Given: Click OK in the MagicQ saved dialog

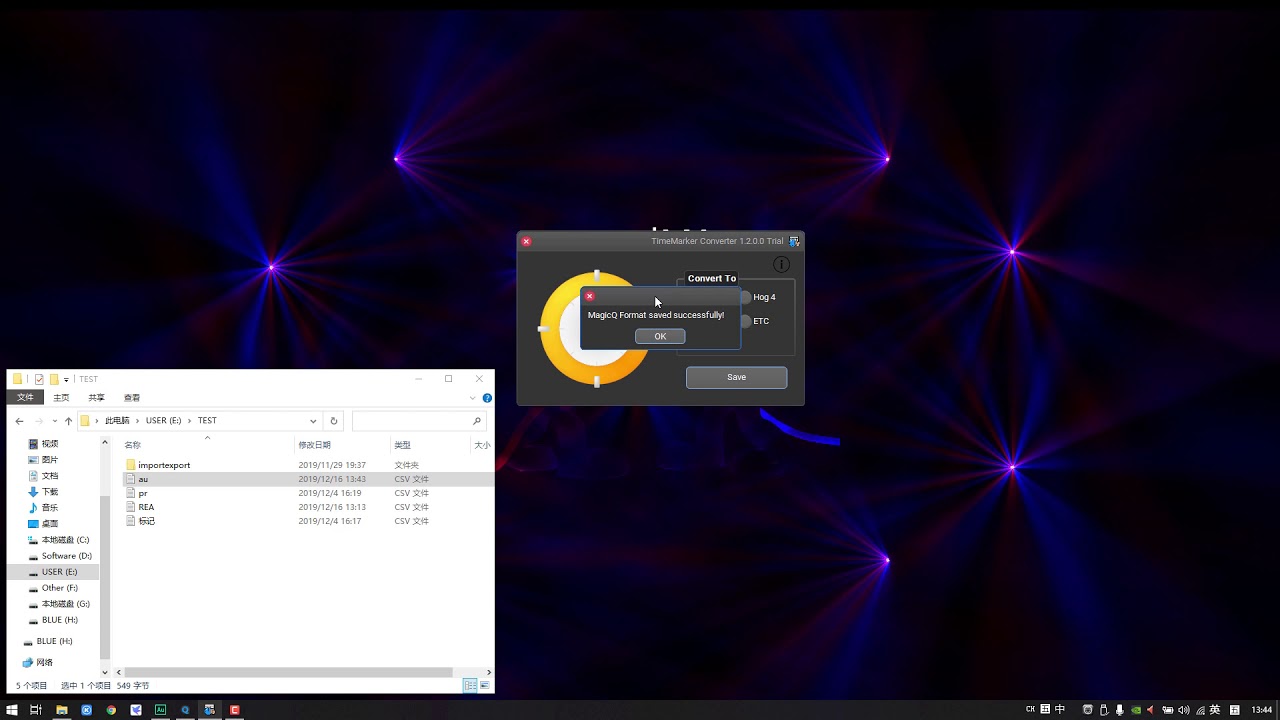Looking at the screenshot, I should click(x=660, y=336).
